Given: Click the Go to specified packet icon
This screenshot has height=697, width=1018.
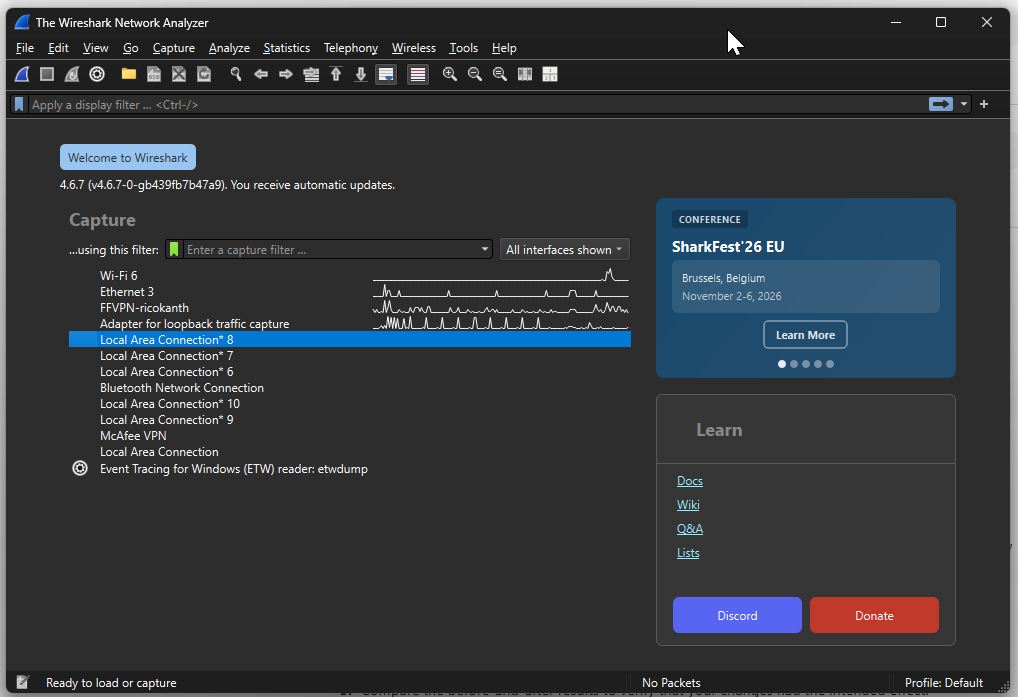Looking at the screenshot, I should pos(311,74).
